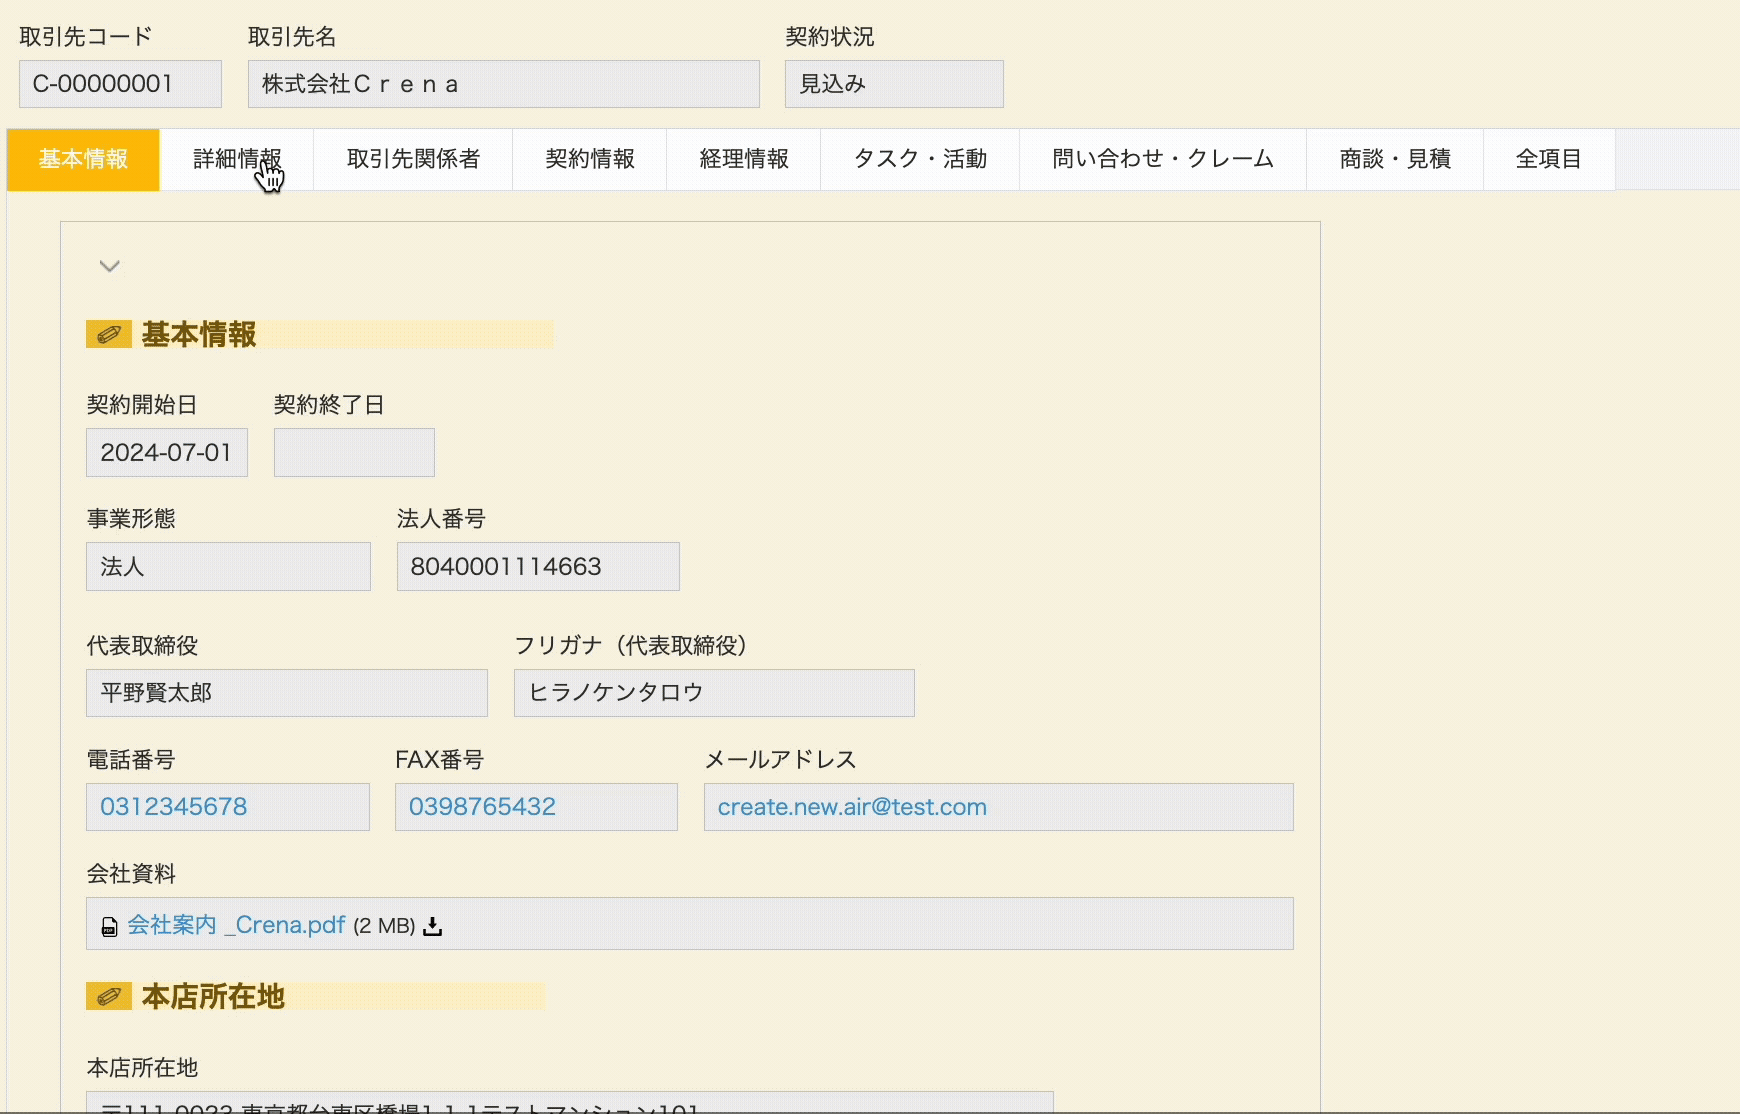Click the empty 契約終了日 field
Screen dimensions: 1740x1114
click(354, 453)
